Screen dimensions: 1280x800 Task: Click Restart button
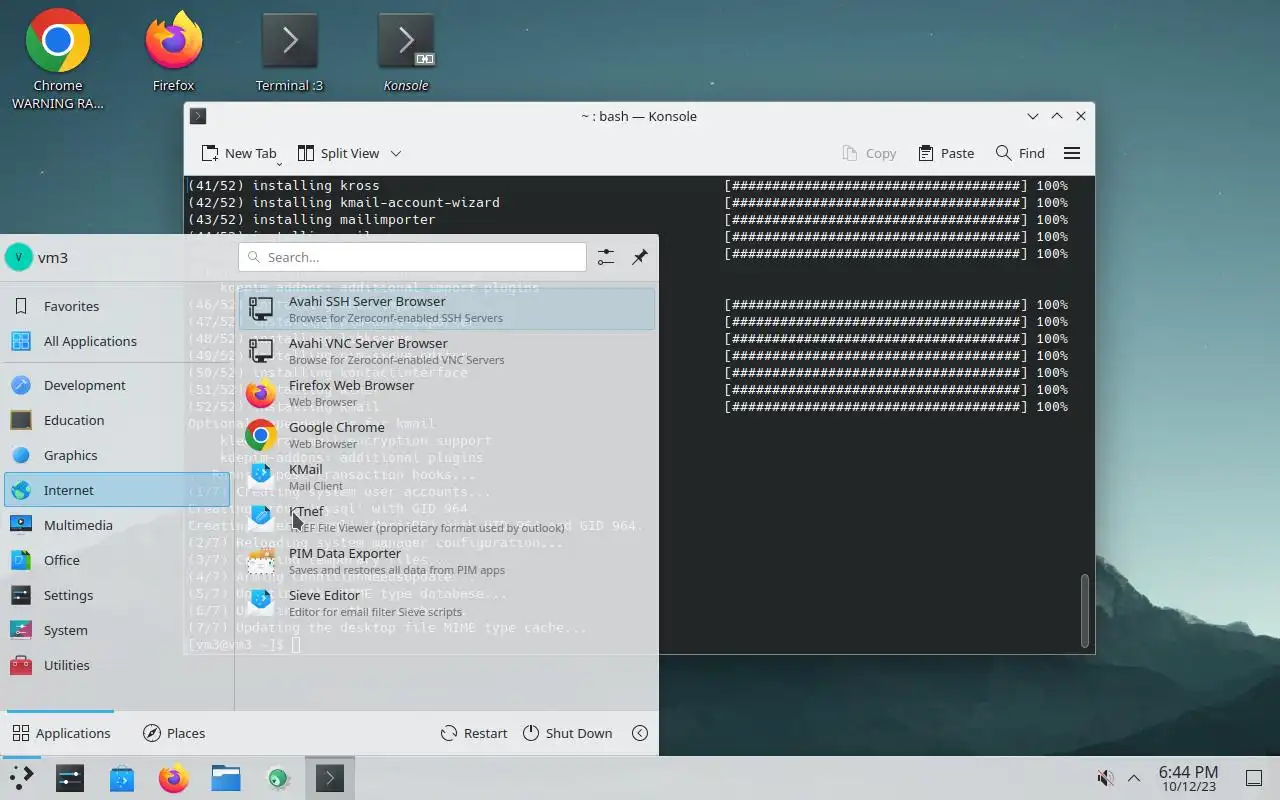[474, 733]
